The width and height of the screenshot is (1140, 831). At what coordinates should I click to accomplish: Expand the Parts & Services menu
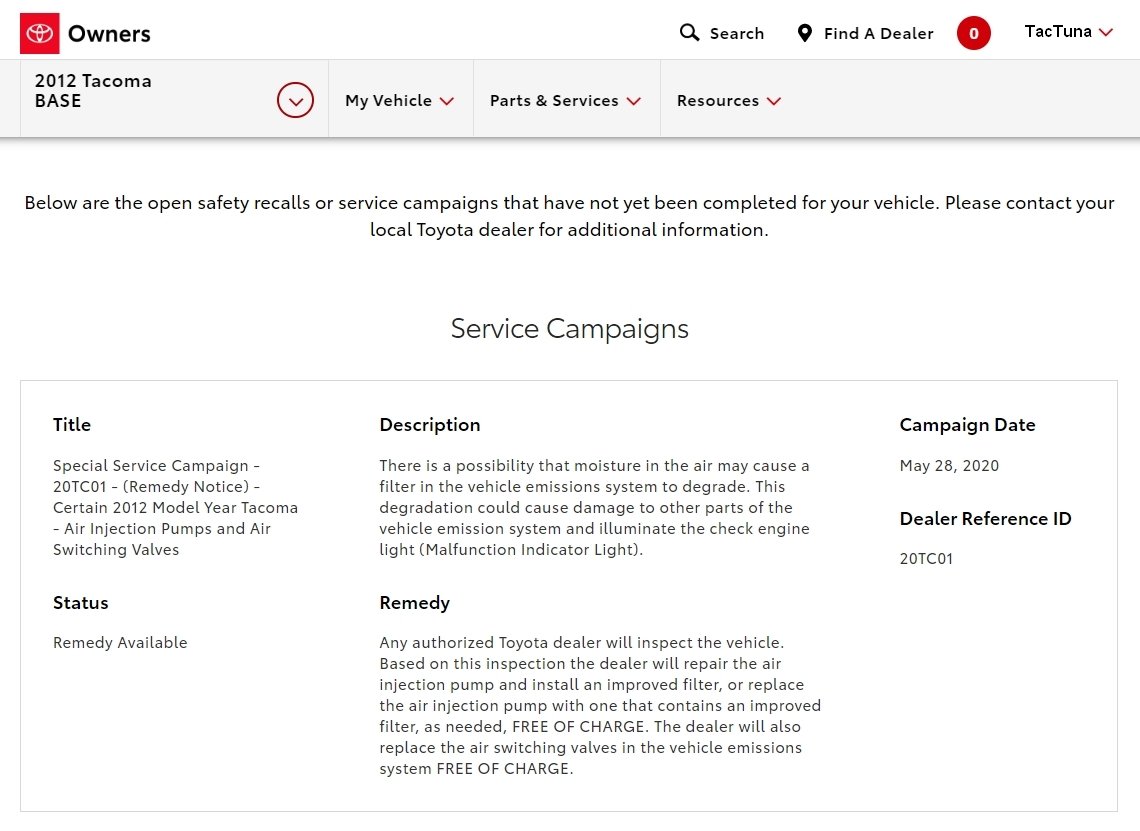pos(566,100)
